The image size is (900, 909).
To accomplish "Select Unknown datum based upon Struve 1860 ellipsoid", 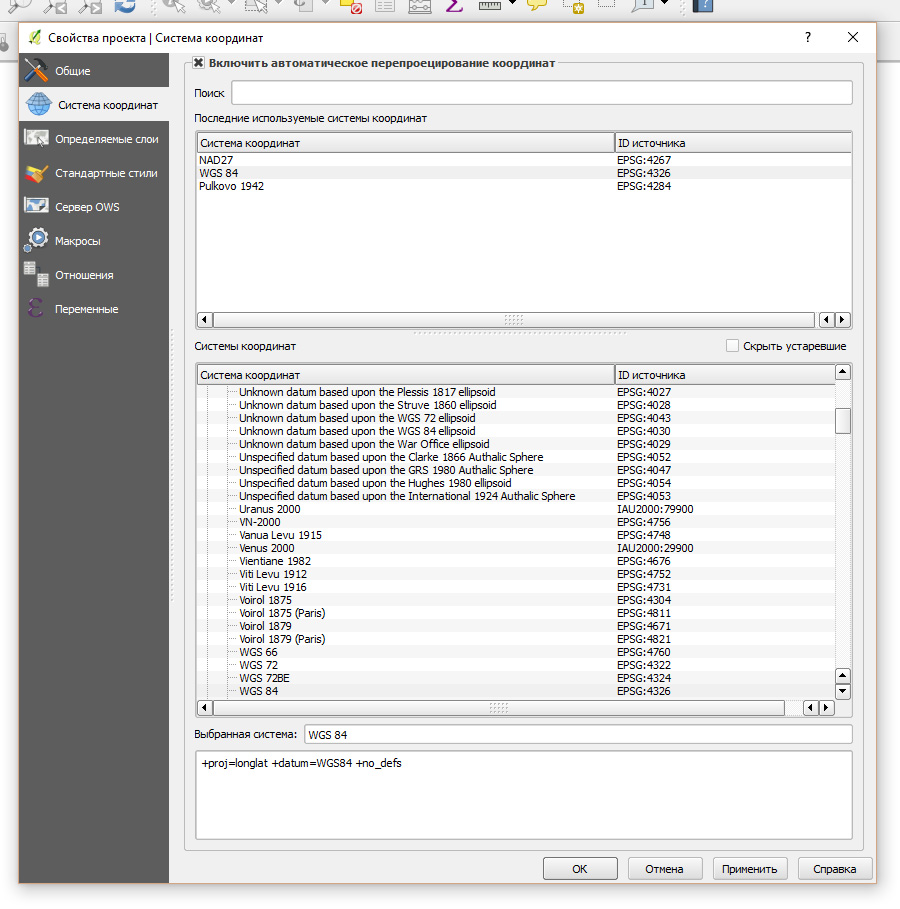I will tap(516, 405).
